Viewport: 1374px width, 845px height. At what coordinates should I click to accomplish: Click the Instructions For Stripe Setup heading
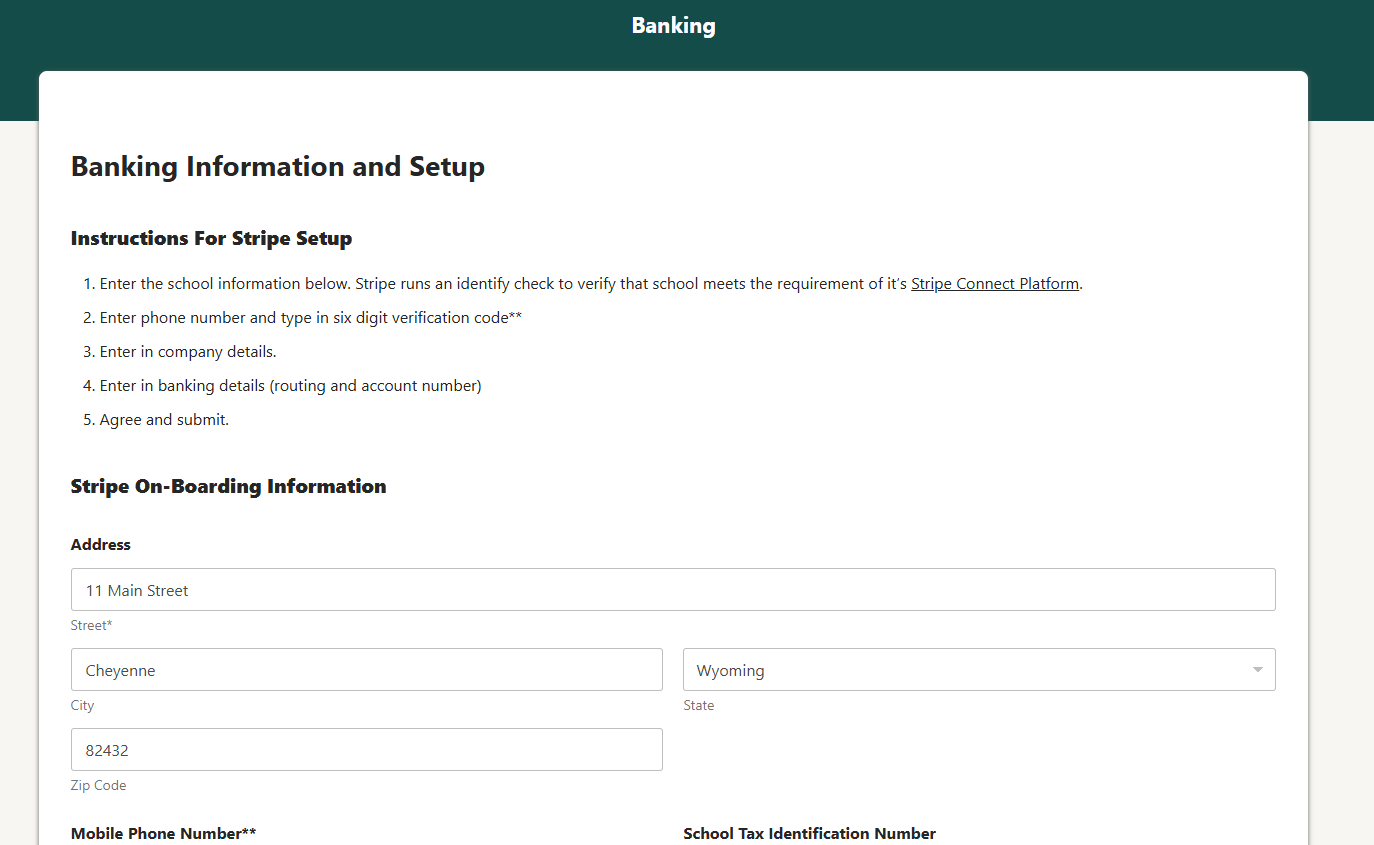pyautogui.click(x=211, y=239)
